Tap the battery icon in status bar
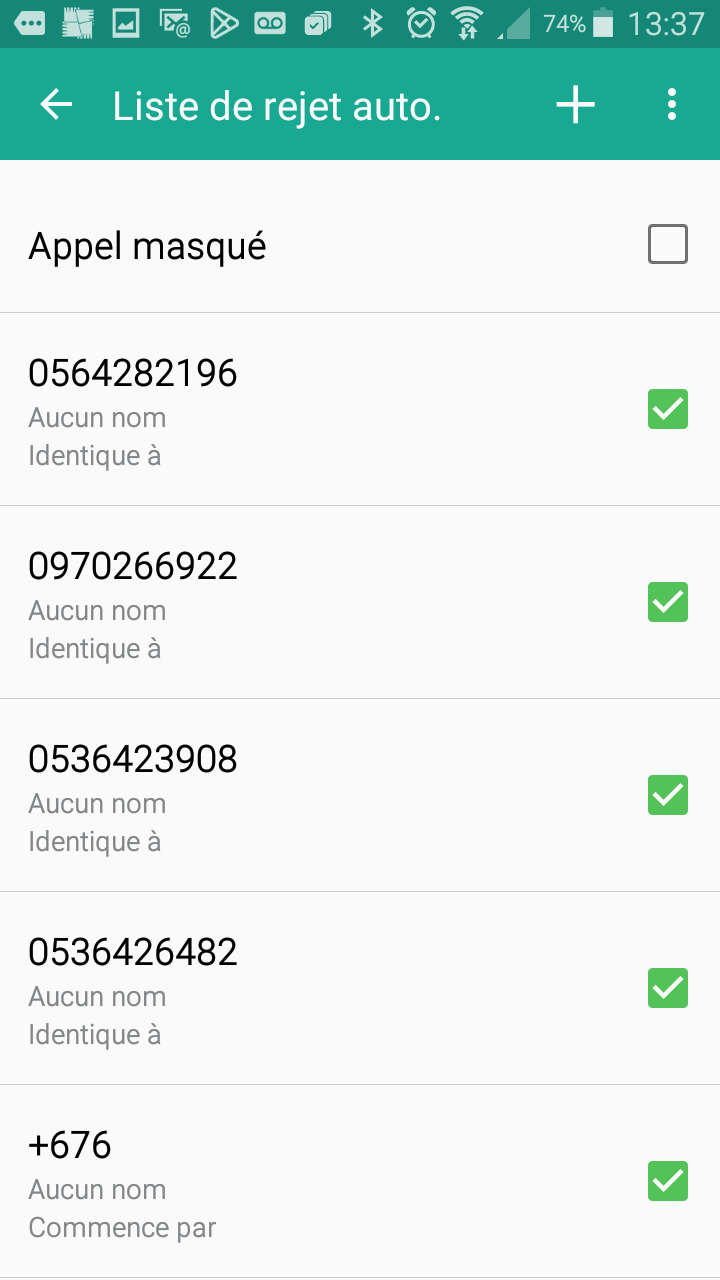 point(603,23)
